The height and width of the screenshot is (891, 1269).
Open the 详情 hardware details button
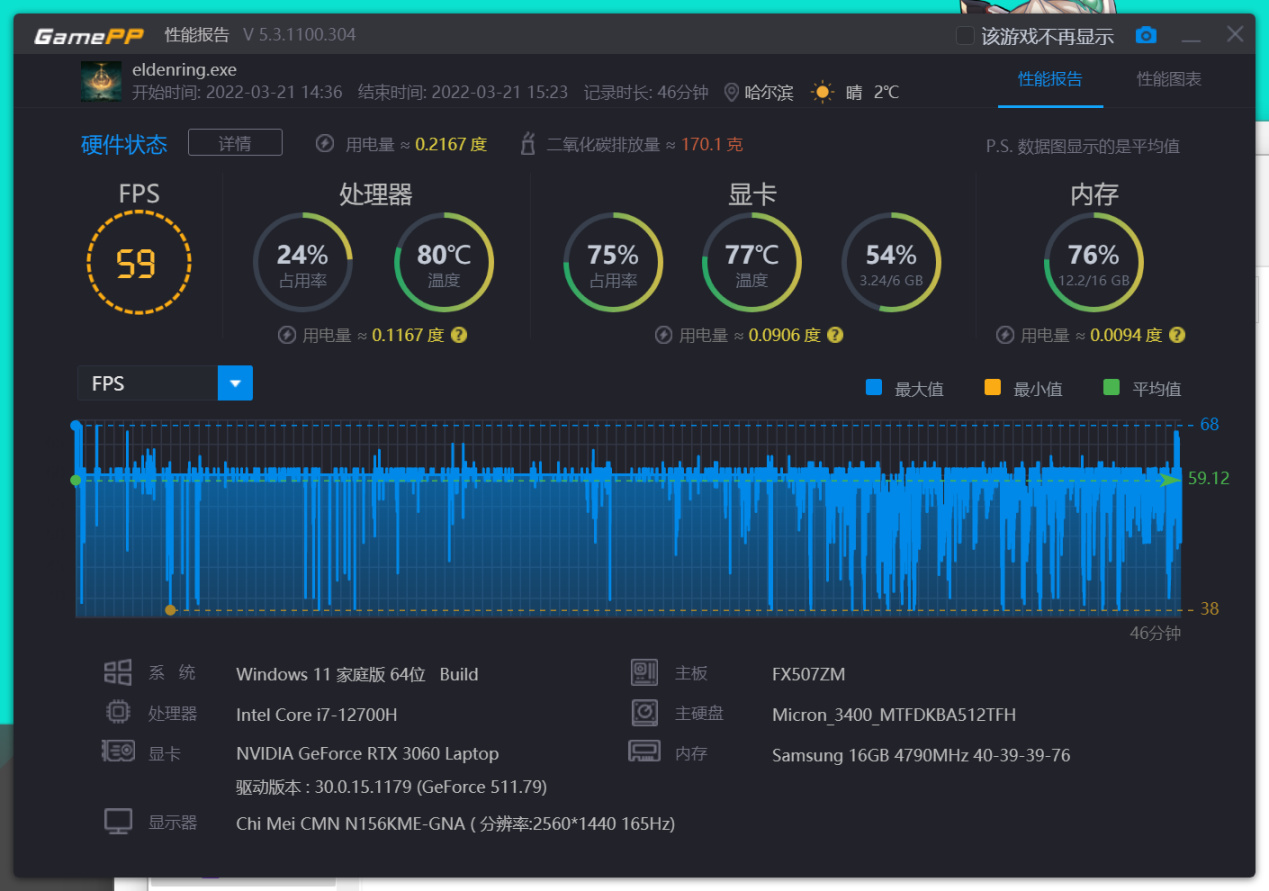(235, 144)
